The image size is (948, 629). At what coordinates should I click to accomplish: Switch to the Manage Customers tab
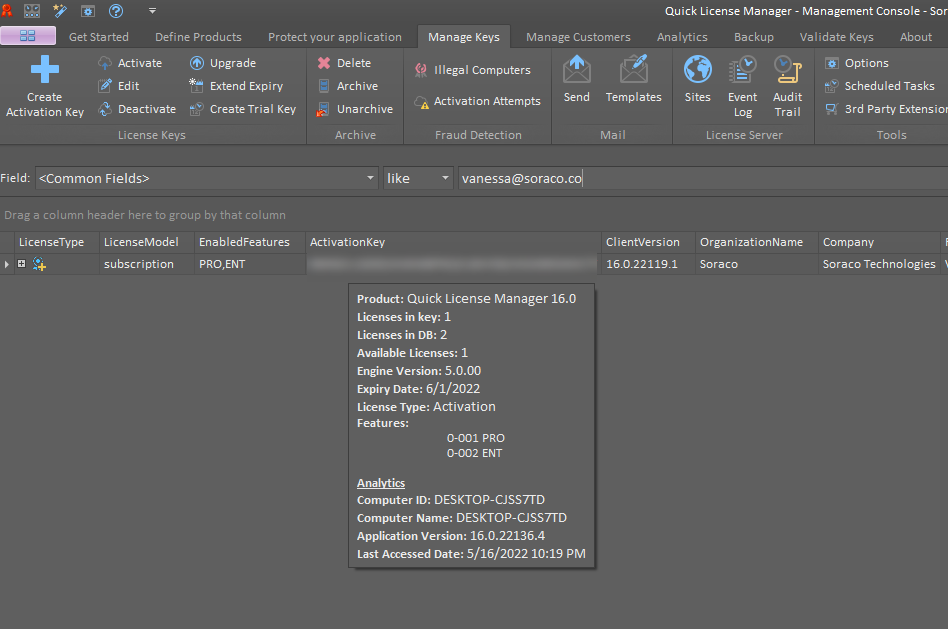tap(578, 36)
